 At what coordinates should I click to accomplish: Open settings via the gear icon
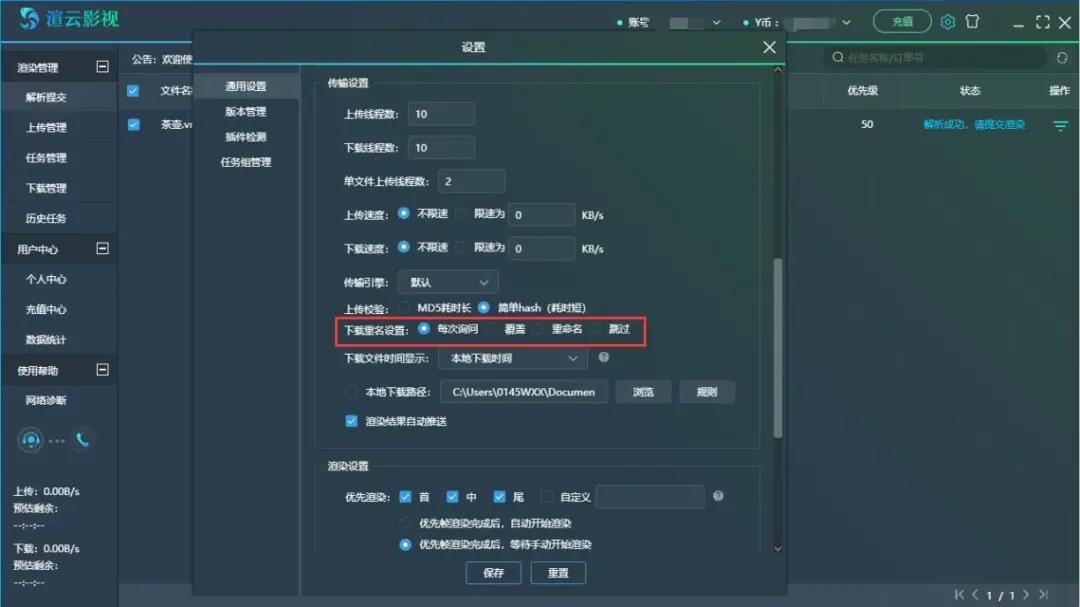click(x=948, y=22)
